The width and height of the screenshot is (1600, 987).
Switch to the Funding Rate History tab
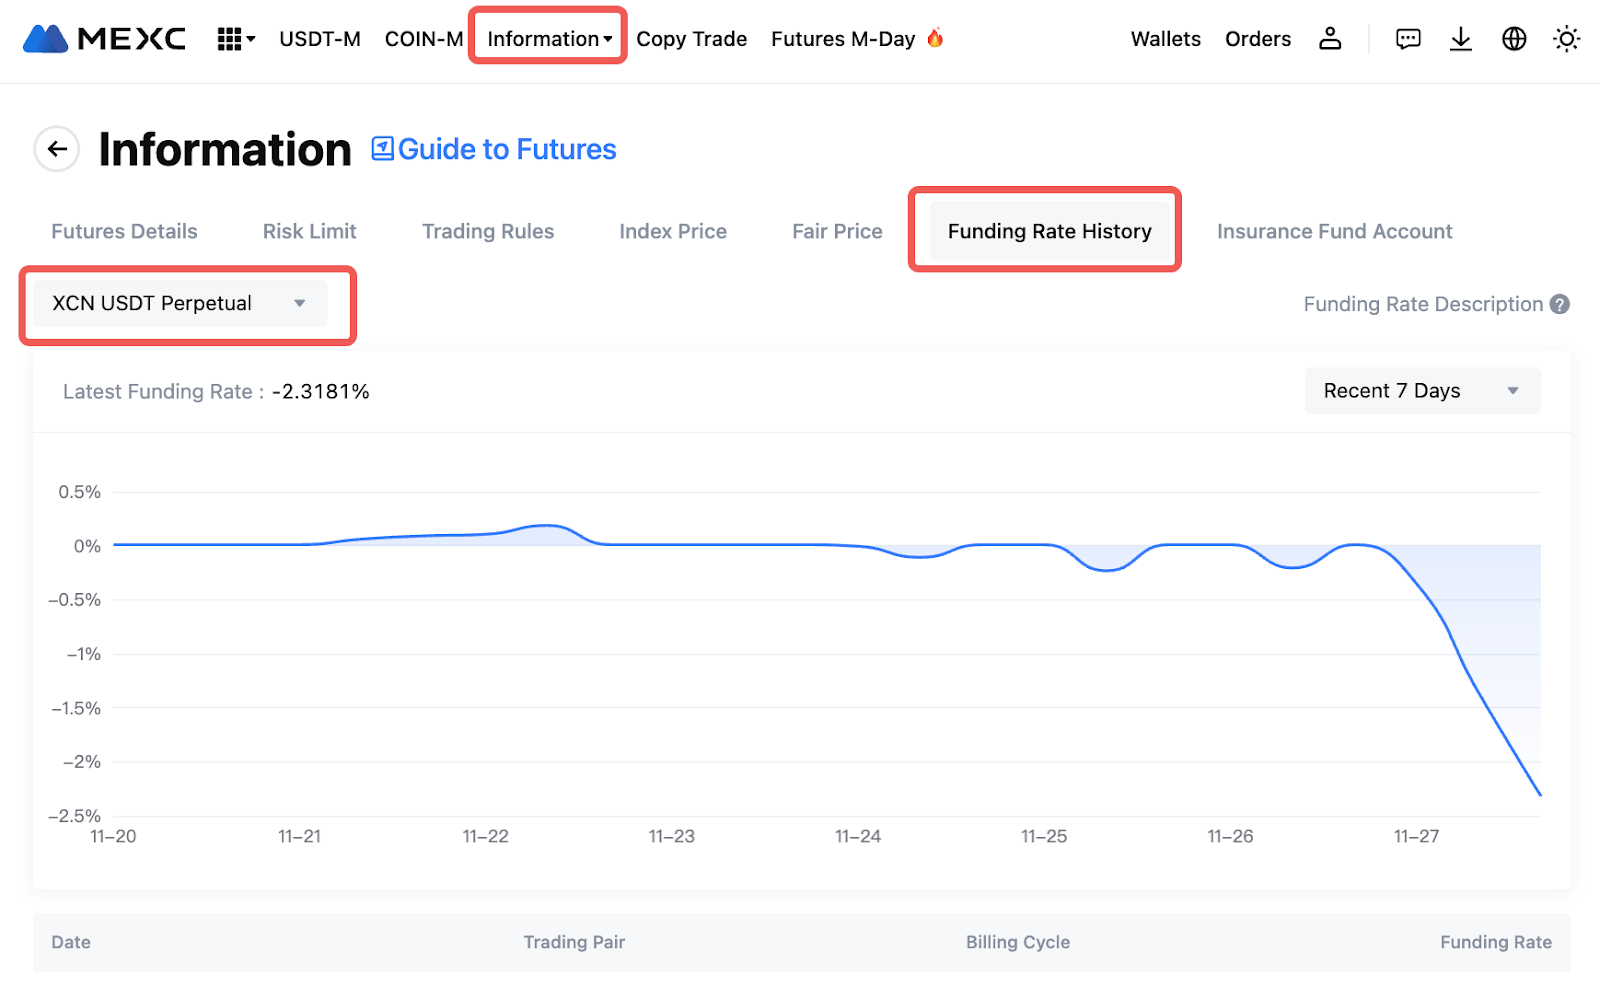pos(1049,232)
